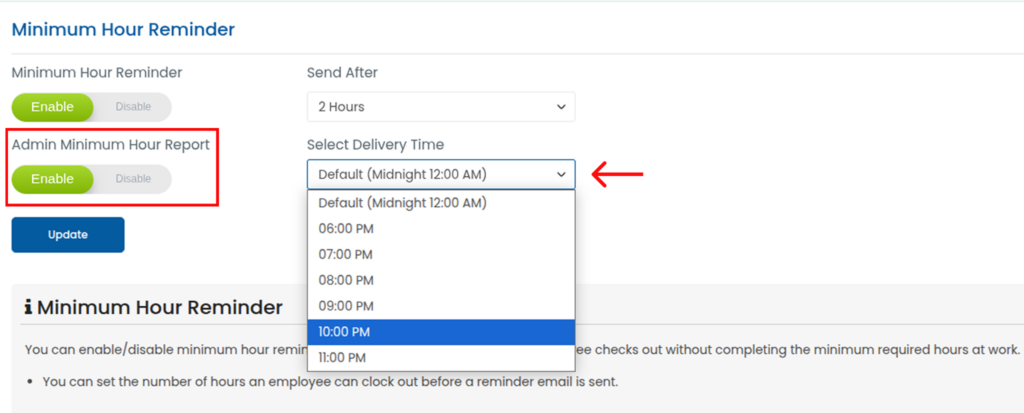
Task: Enable the Admin Minimum Hour Report
Action: point(52,179)
